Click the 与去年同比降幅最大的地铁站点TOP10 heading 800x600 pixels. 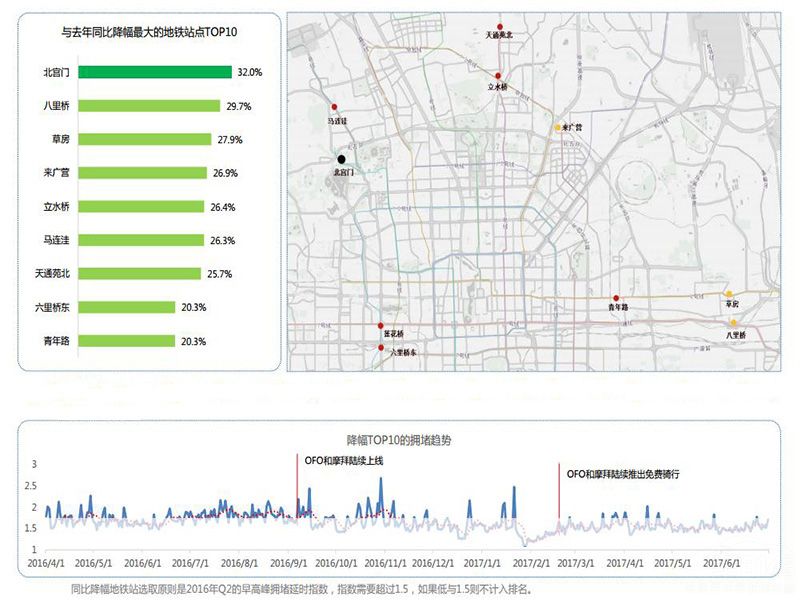pos(148,32)
